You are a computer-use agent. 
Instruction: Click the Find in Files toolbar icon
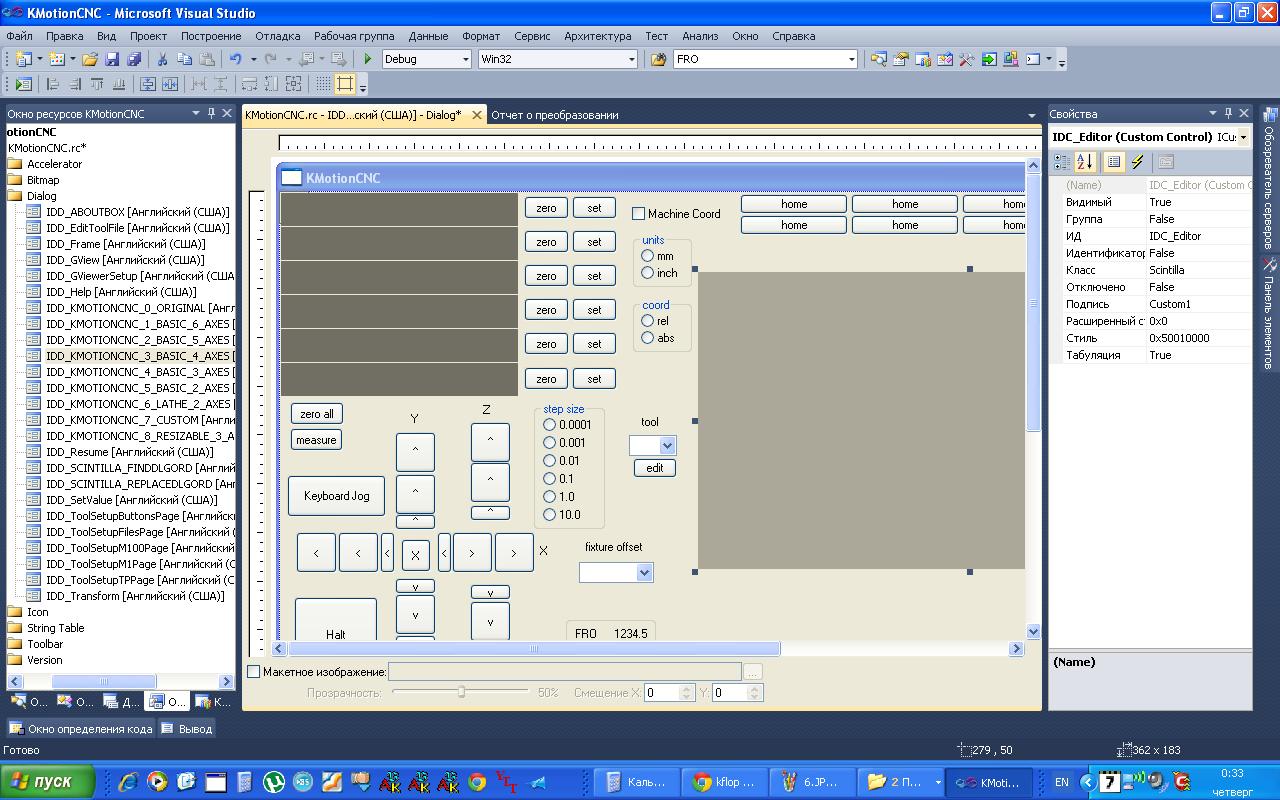658,59
